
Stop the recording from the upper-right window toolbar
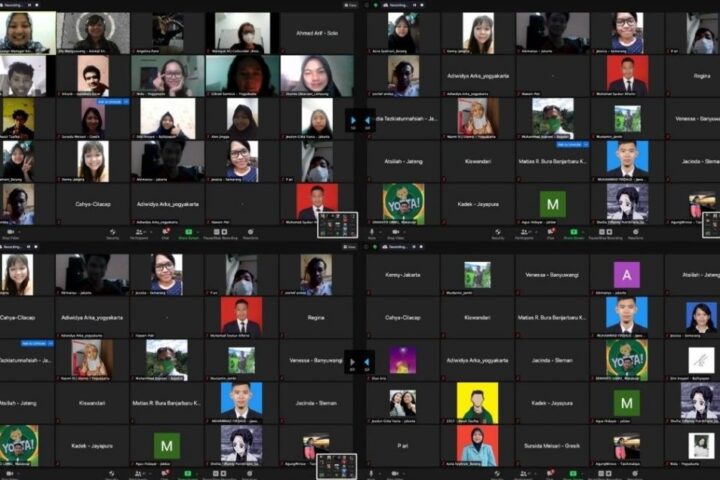tap(609, 232)
